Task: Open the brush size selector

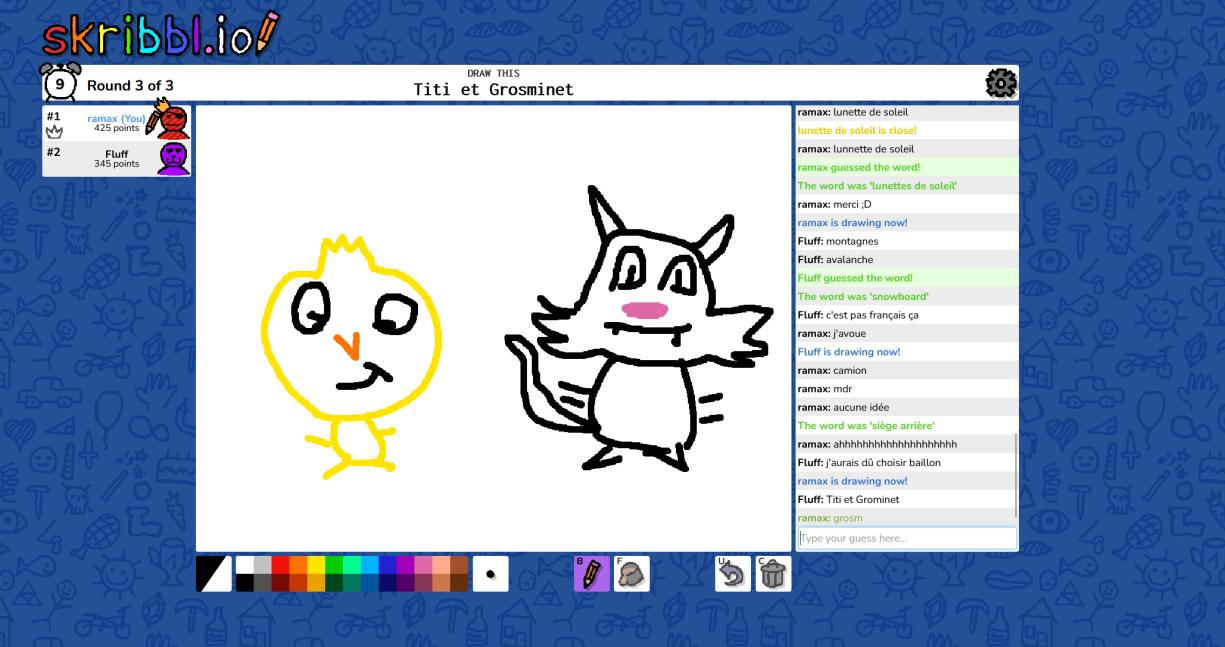Action: click(x=490, y=574)
